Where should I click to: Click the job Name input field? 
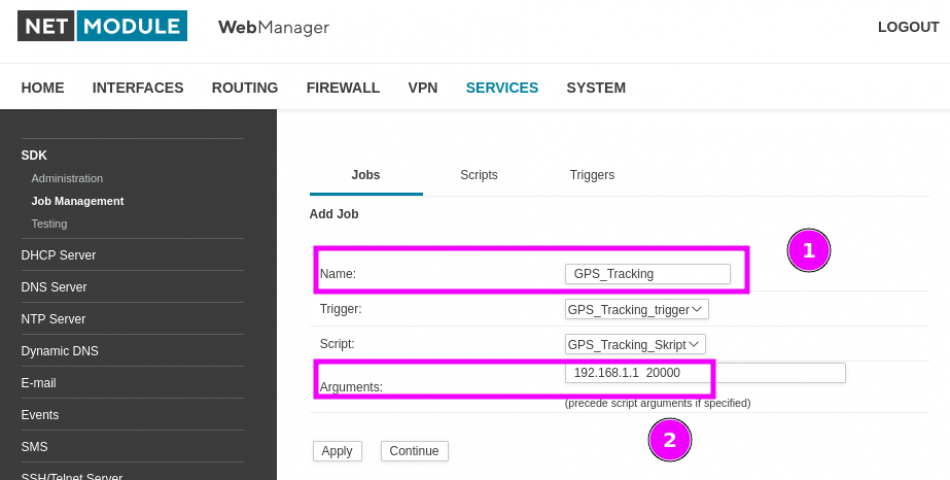[648, 274]
